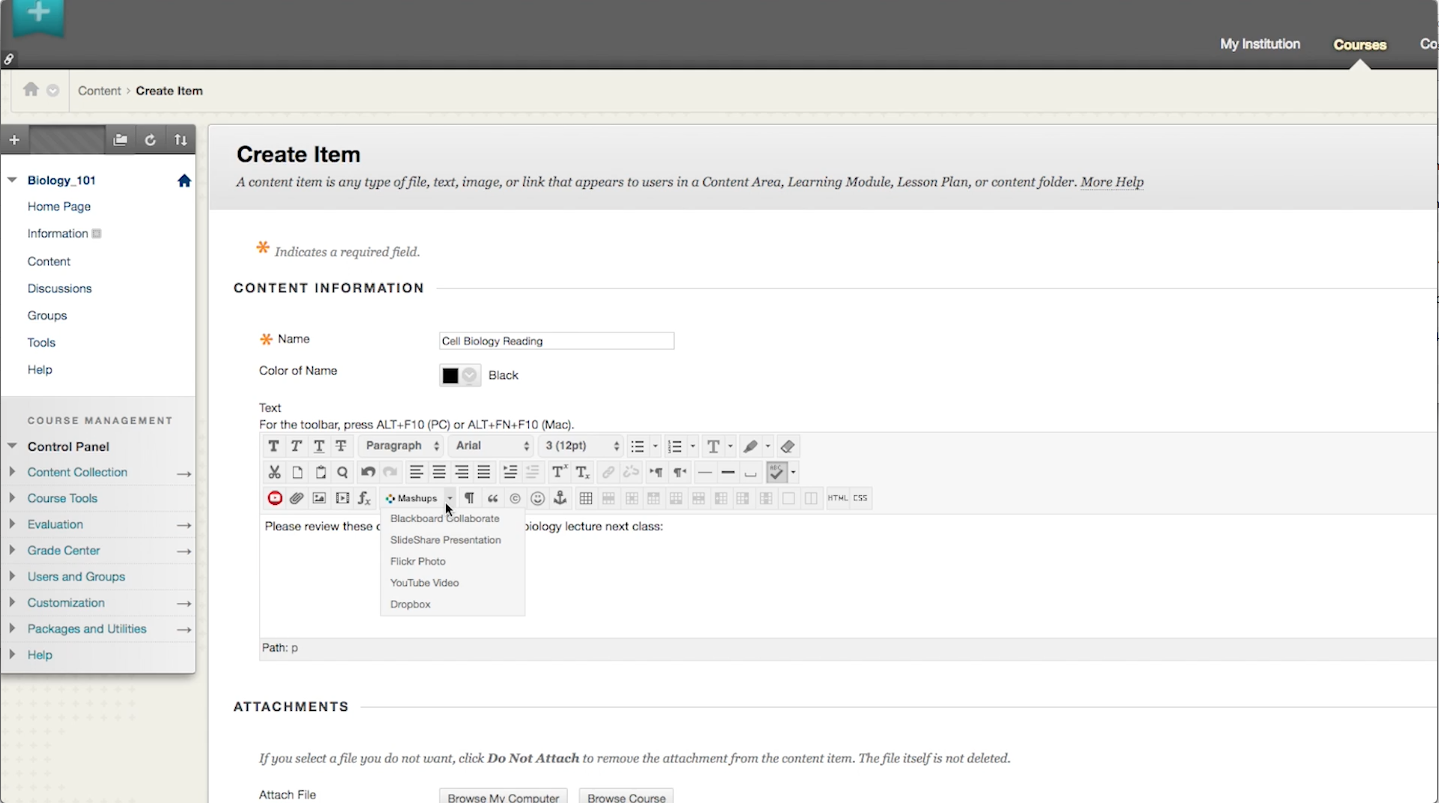Toggle the spell check button
Screen dimensions: 1439x803
(x=777, y=472)
